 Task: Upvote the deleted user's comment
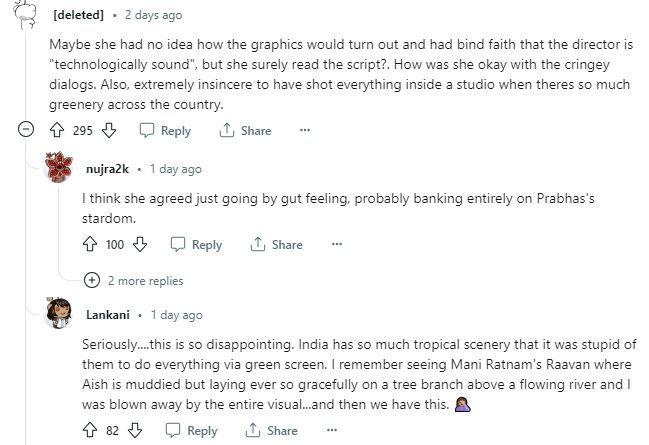(59, 130)
